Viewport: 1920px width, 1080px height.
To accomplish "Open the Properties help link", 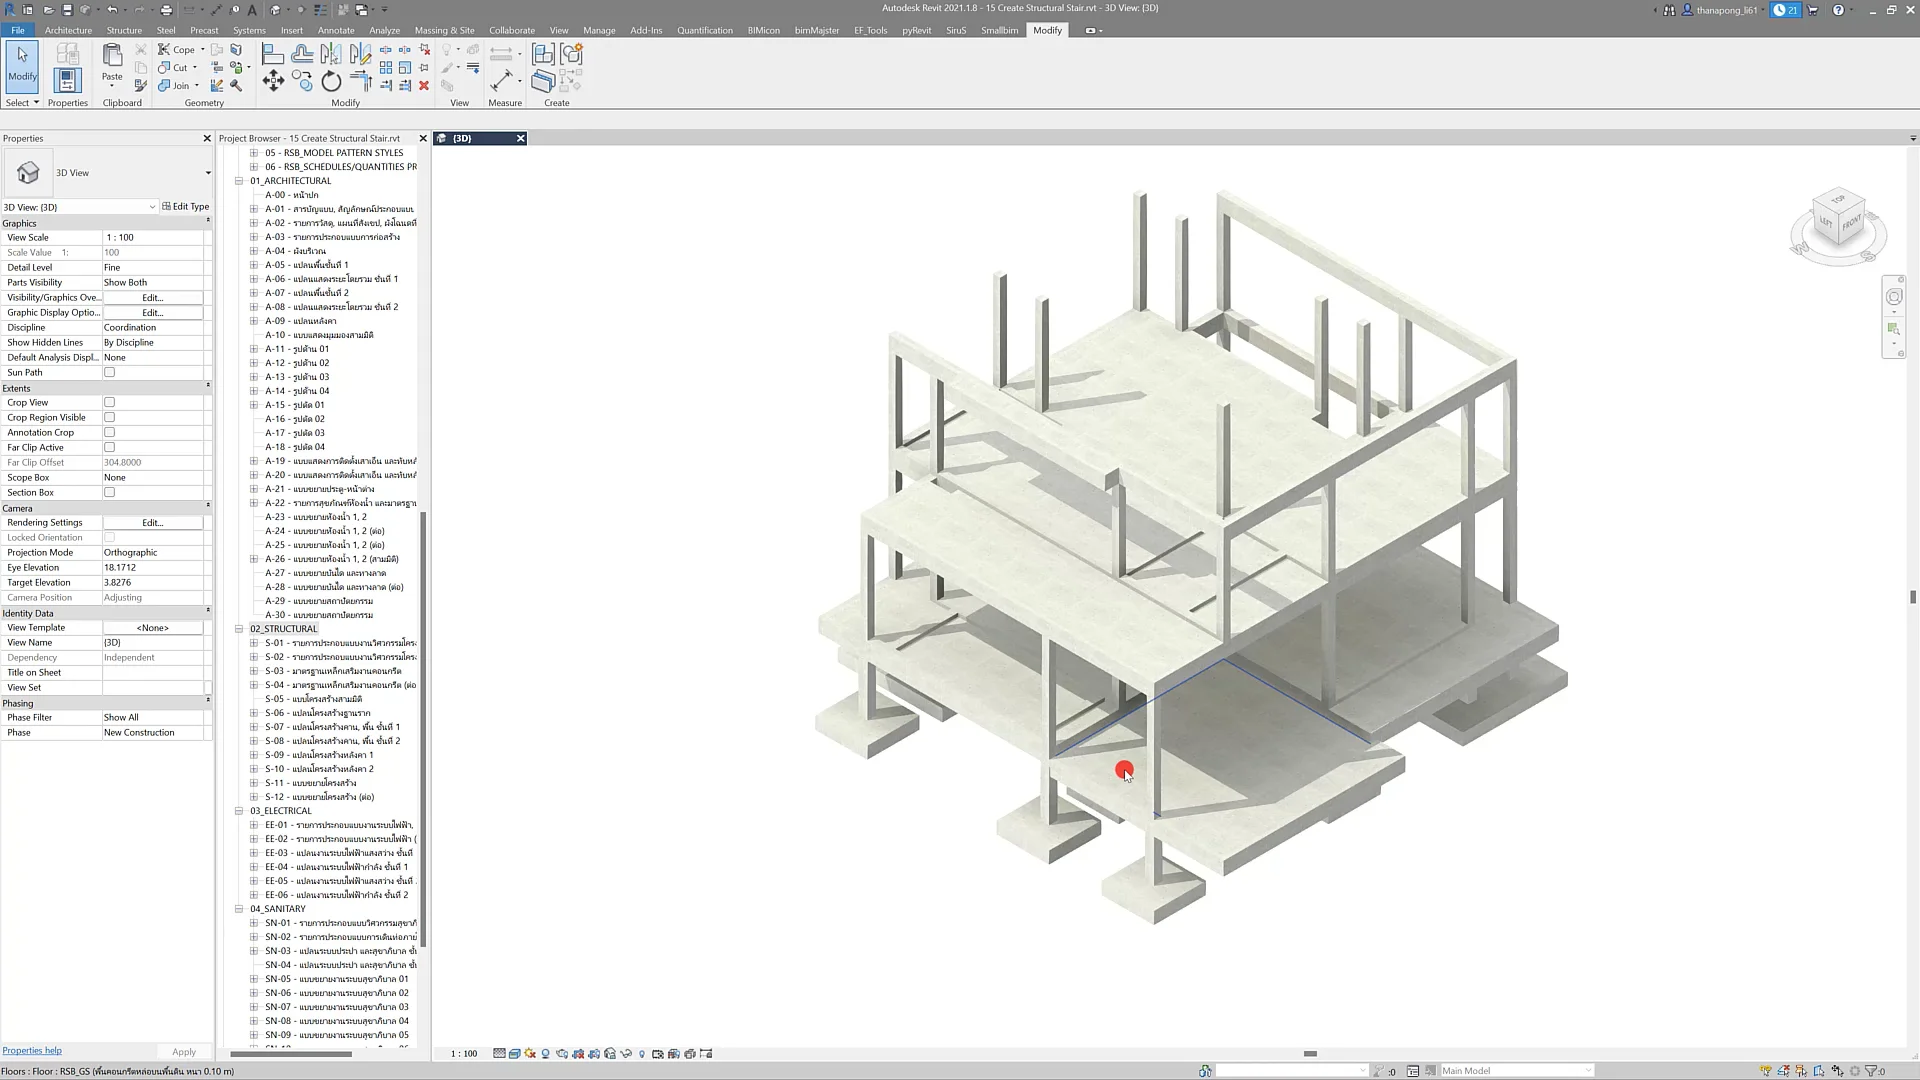I will (32, 1051).
